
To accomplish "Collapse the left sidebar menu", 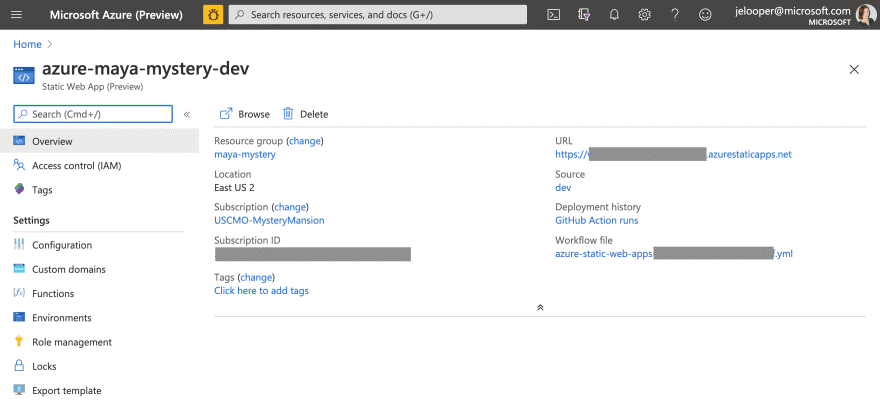I will (187, 114).
